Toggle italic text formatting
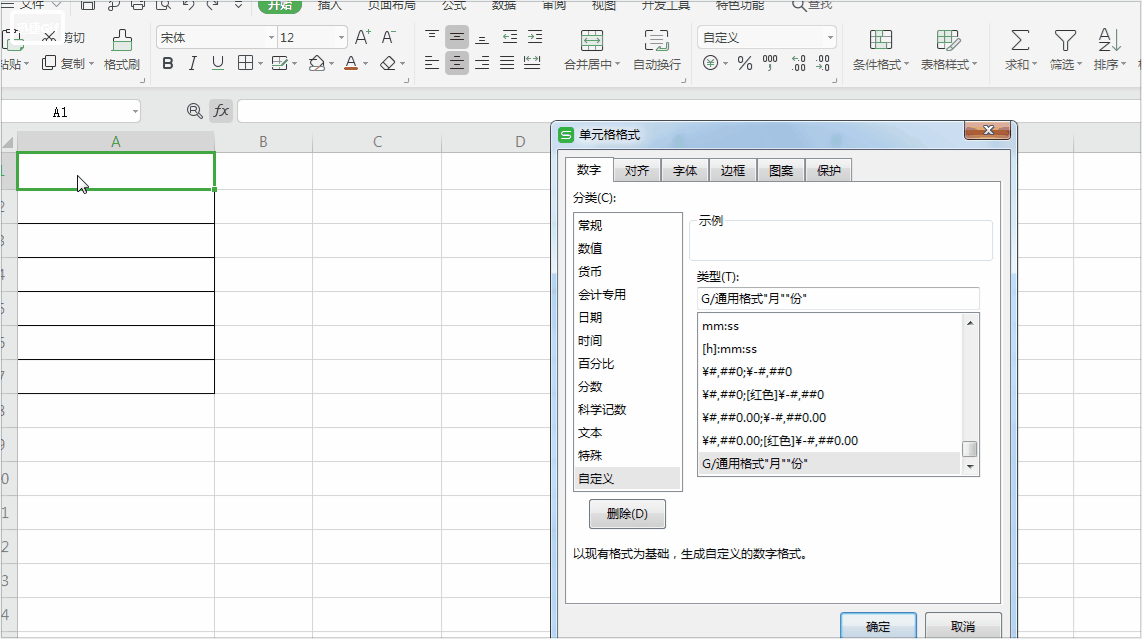 click(191, 64)
